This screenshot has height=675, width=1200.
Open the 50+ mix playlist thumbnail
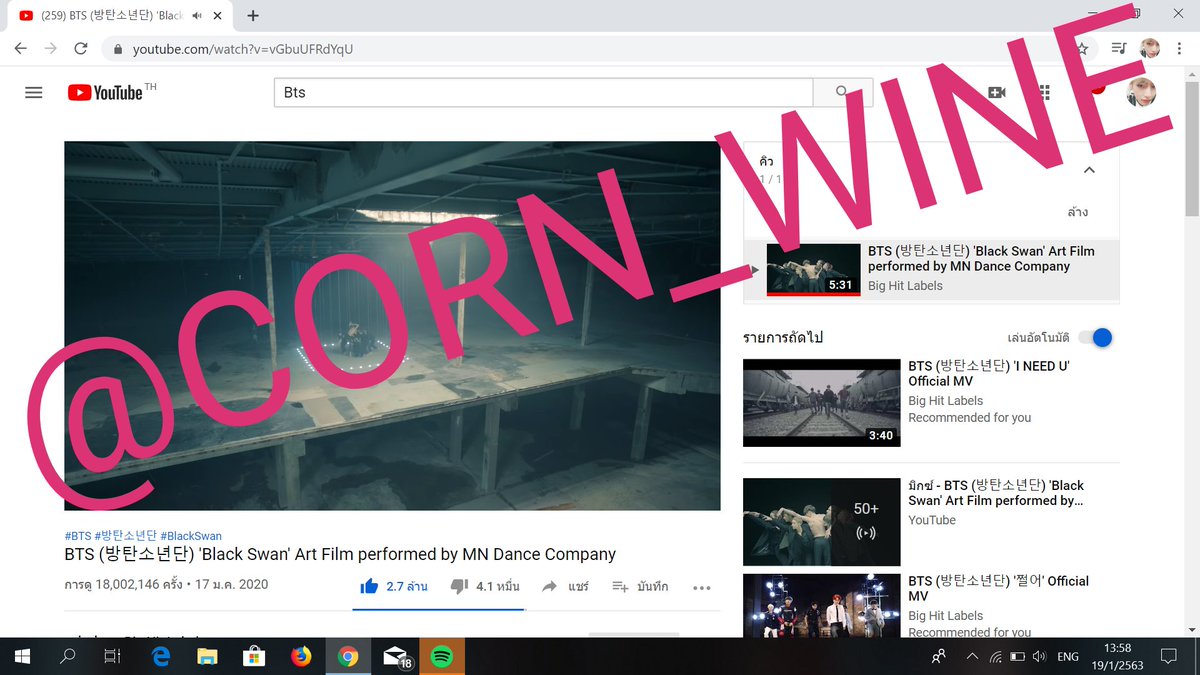point(822,522)
